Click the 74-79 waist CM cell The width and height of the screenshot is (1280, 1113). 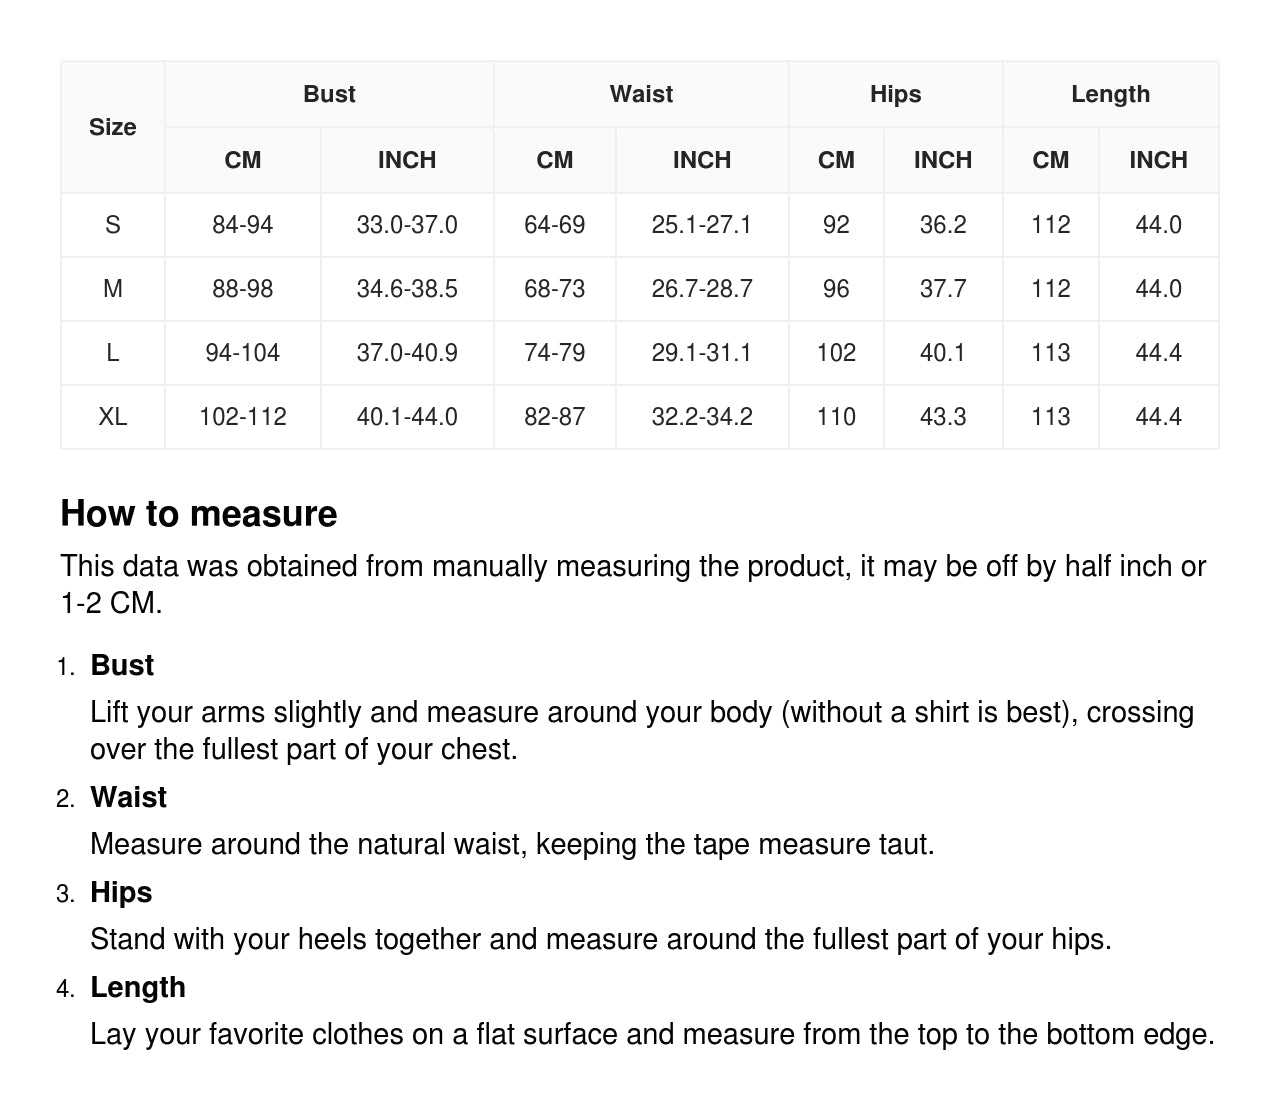click(554, 353)
